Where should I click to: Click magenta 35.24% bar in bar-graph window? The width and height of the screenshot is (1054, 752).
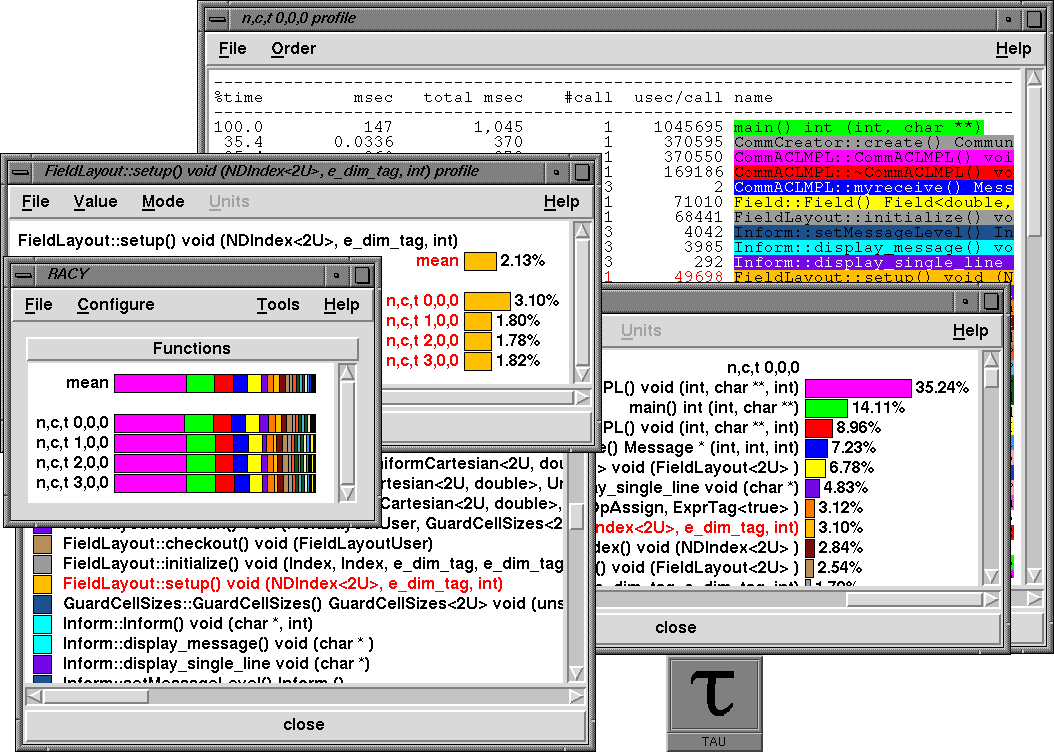tap(858, 388)
